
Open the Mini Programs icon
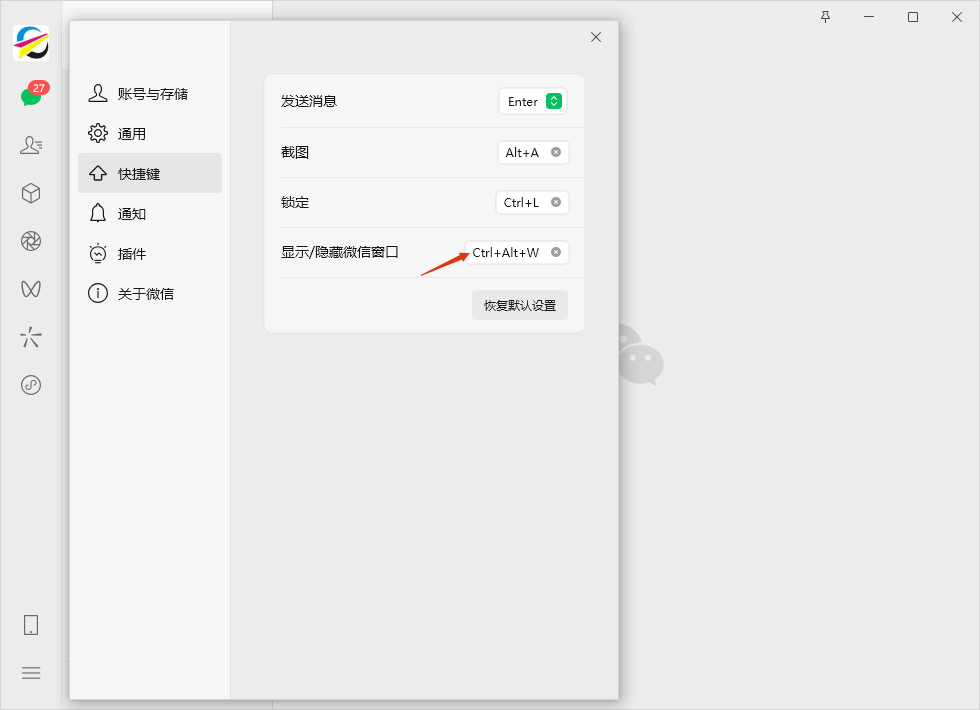pyautogui.click(x=31, y=385)
